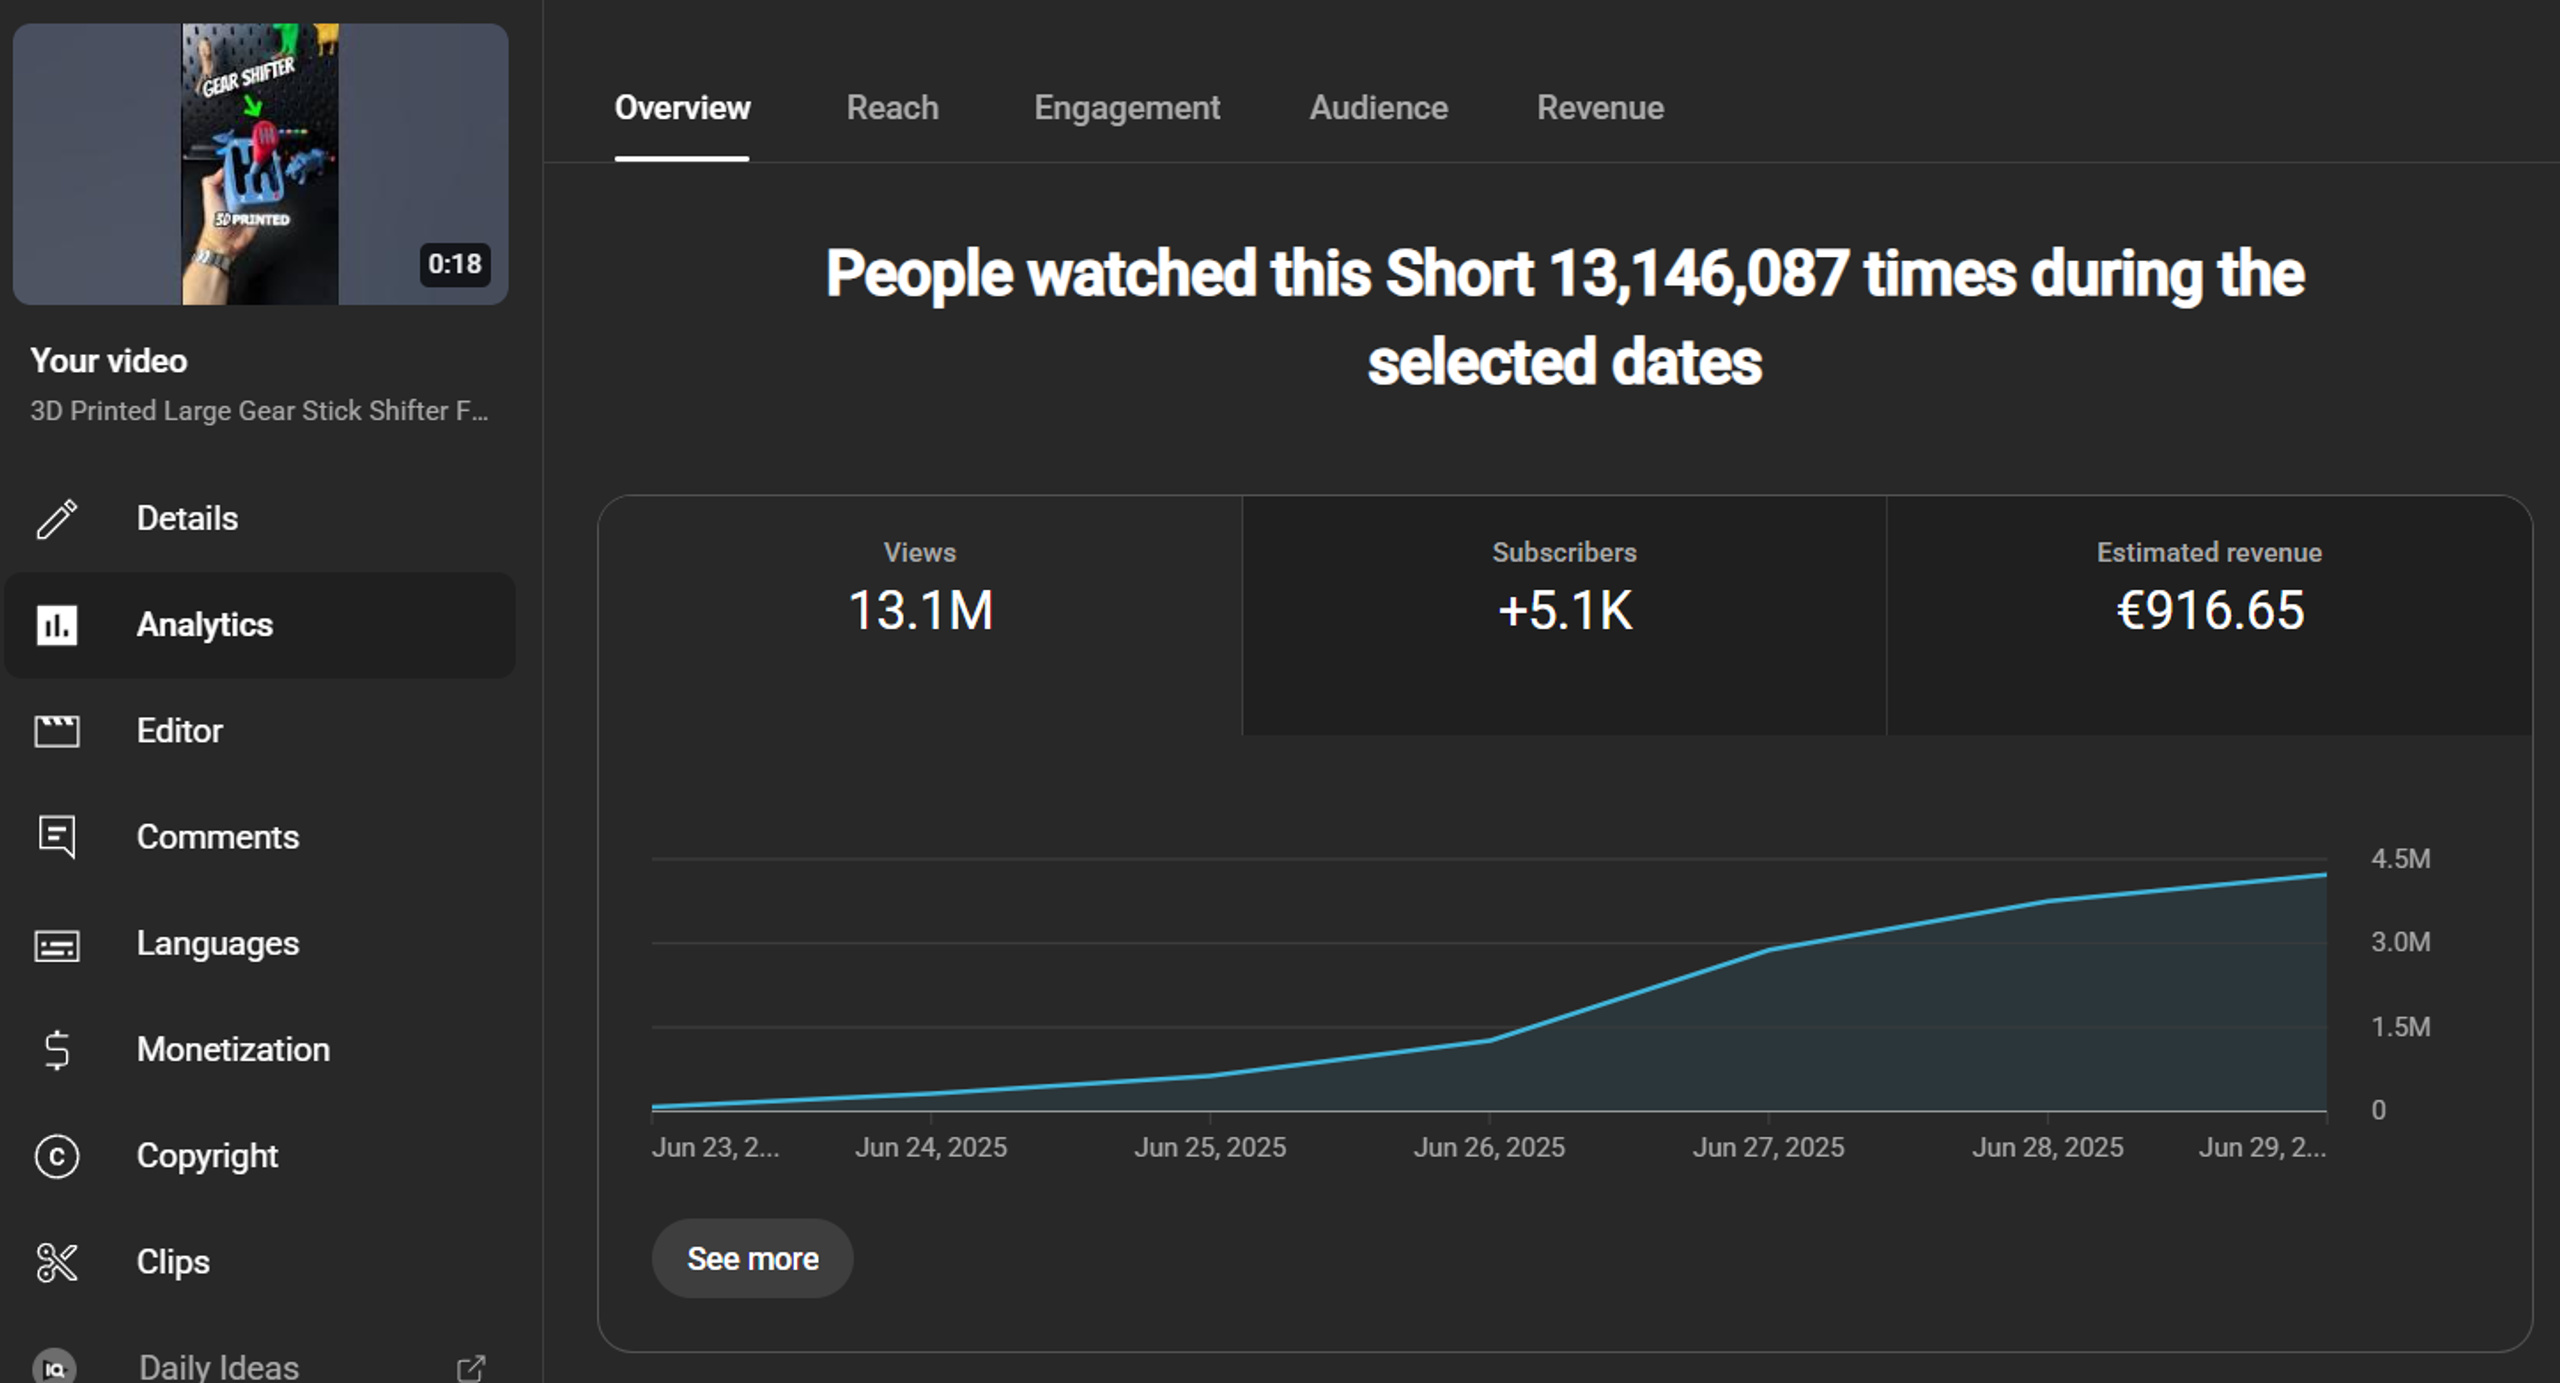Click the See more button
This screenshot has height=1383, width=2560.
pyautogui.click(x=752, y=1258)
